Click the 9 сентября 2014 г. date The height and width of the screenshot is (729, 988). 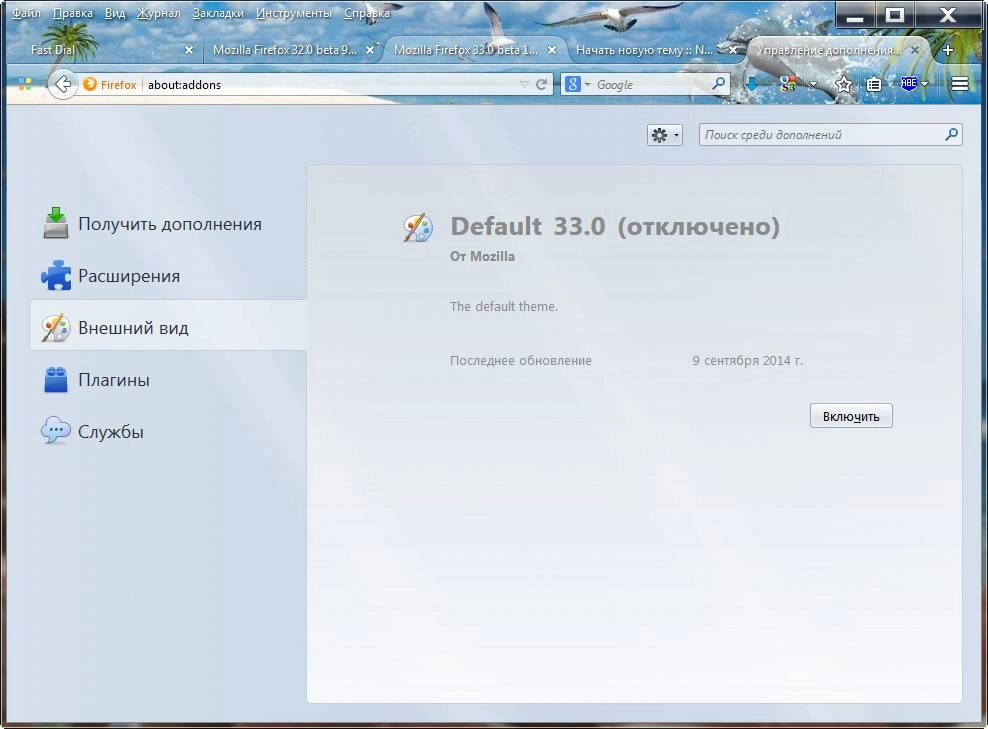pos(747,360)
